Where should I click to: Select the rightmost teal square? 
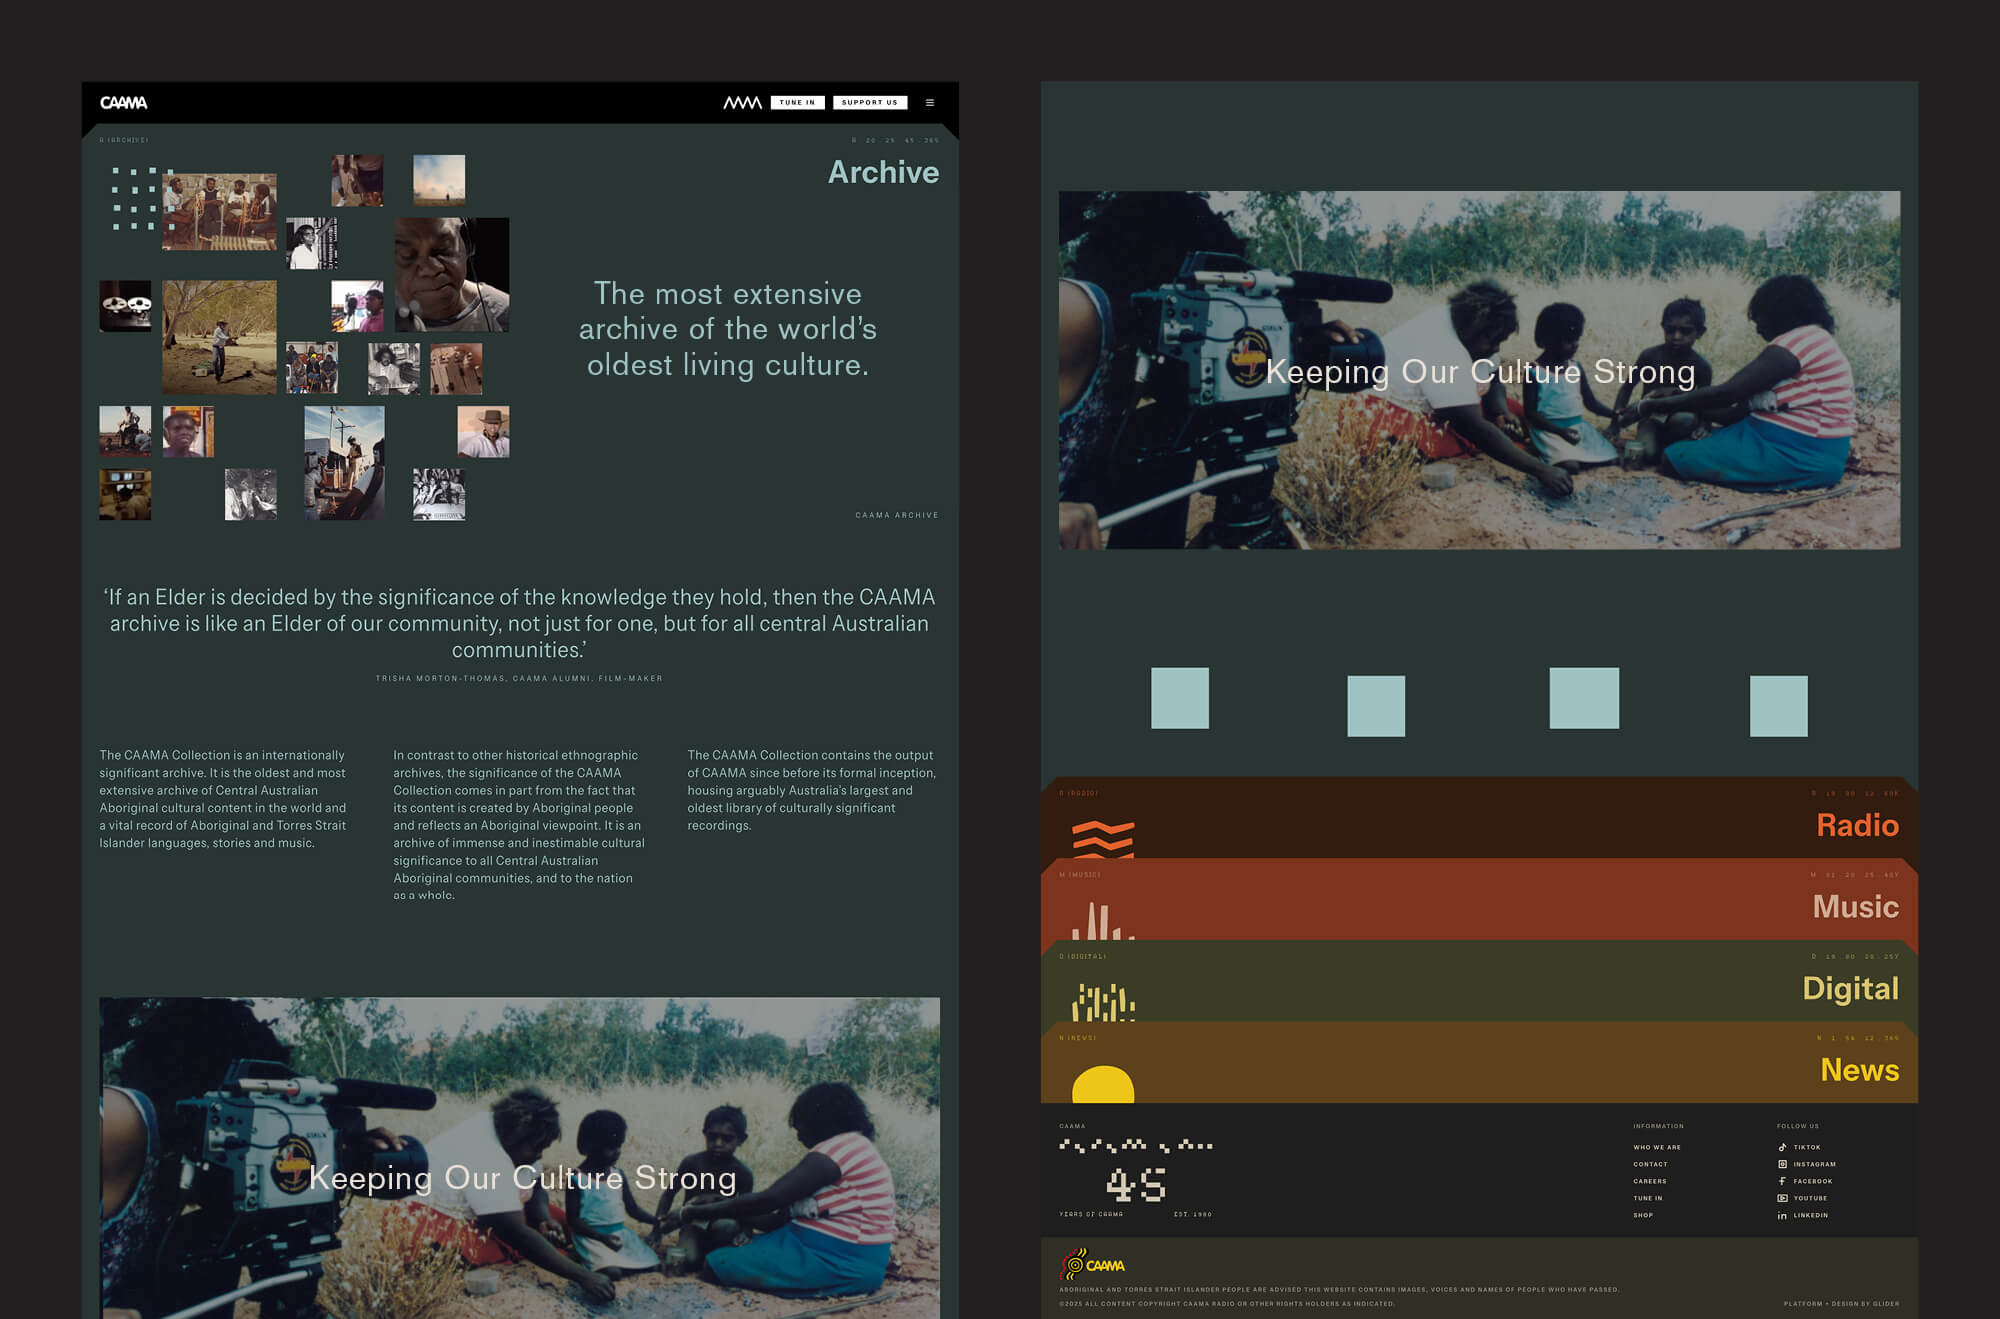[1778, 706]
